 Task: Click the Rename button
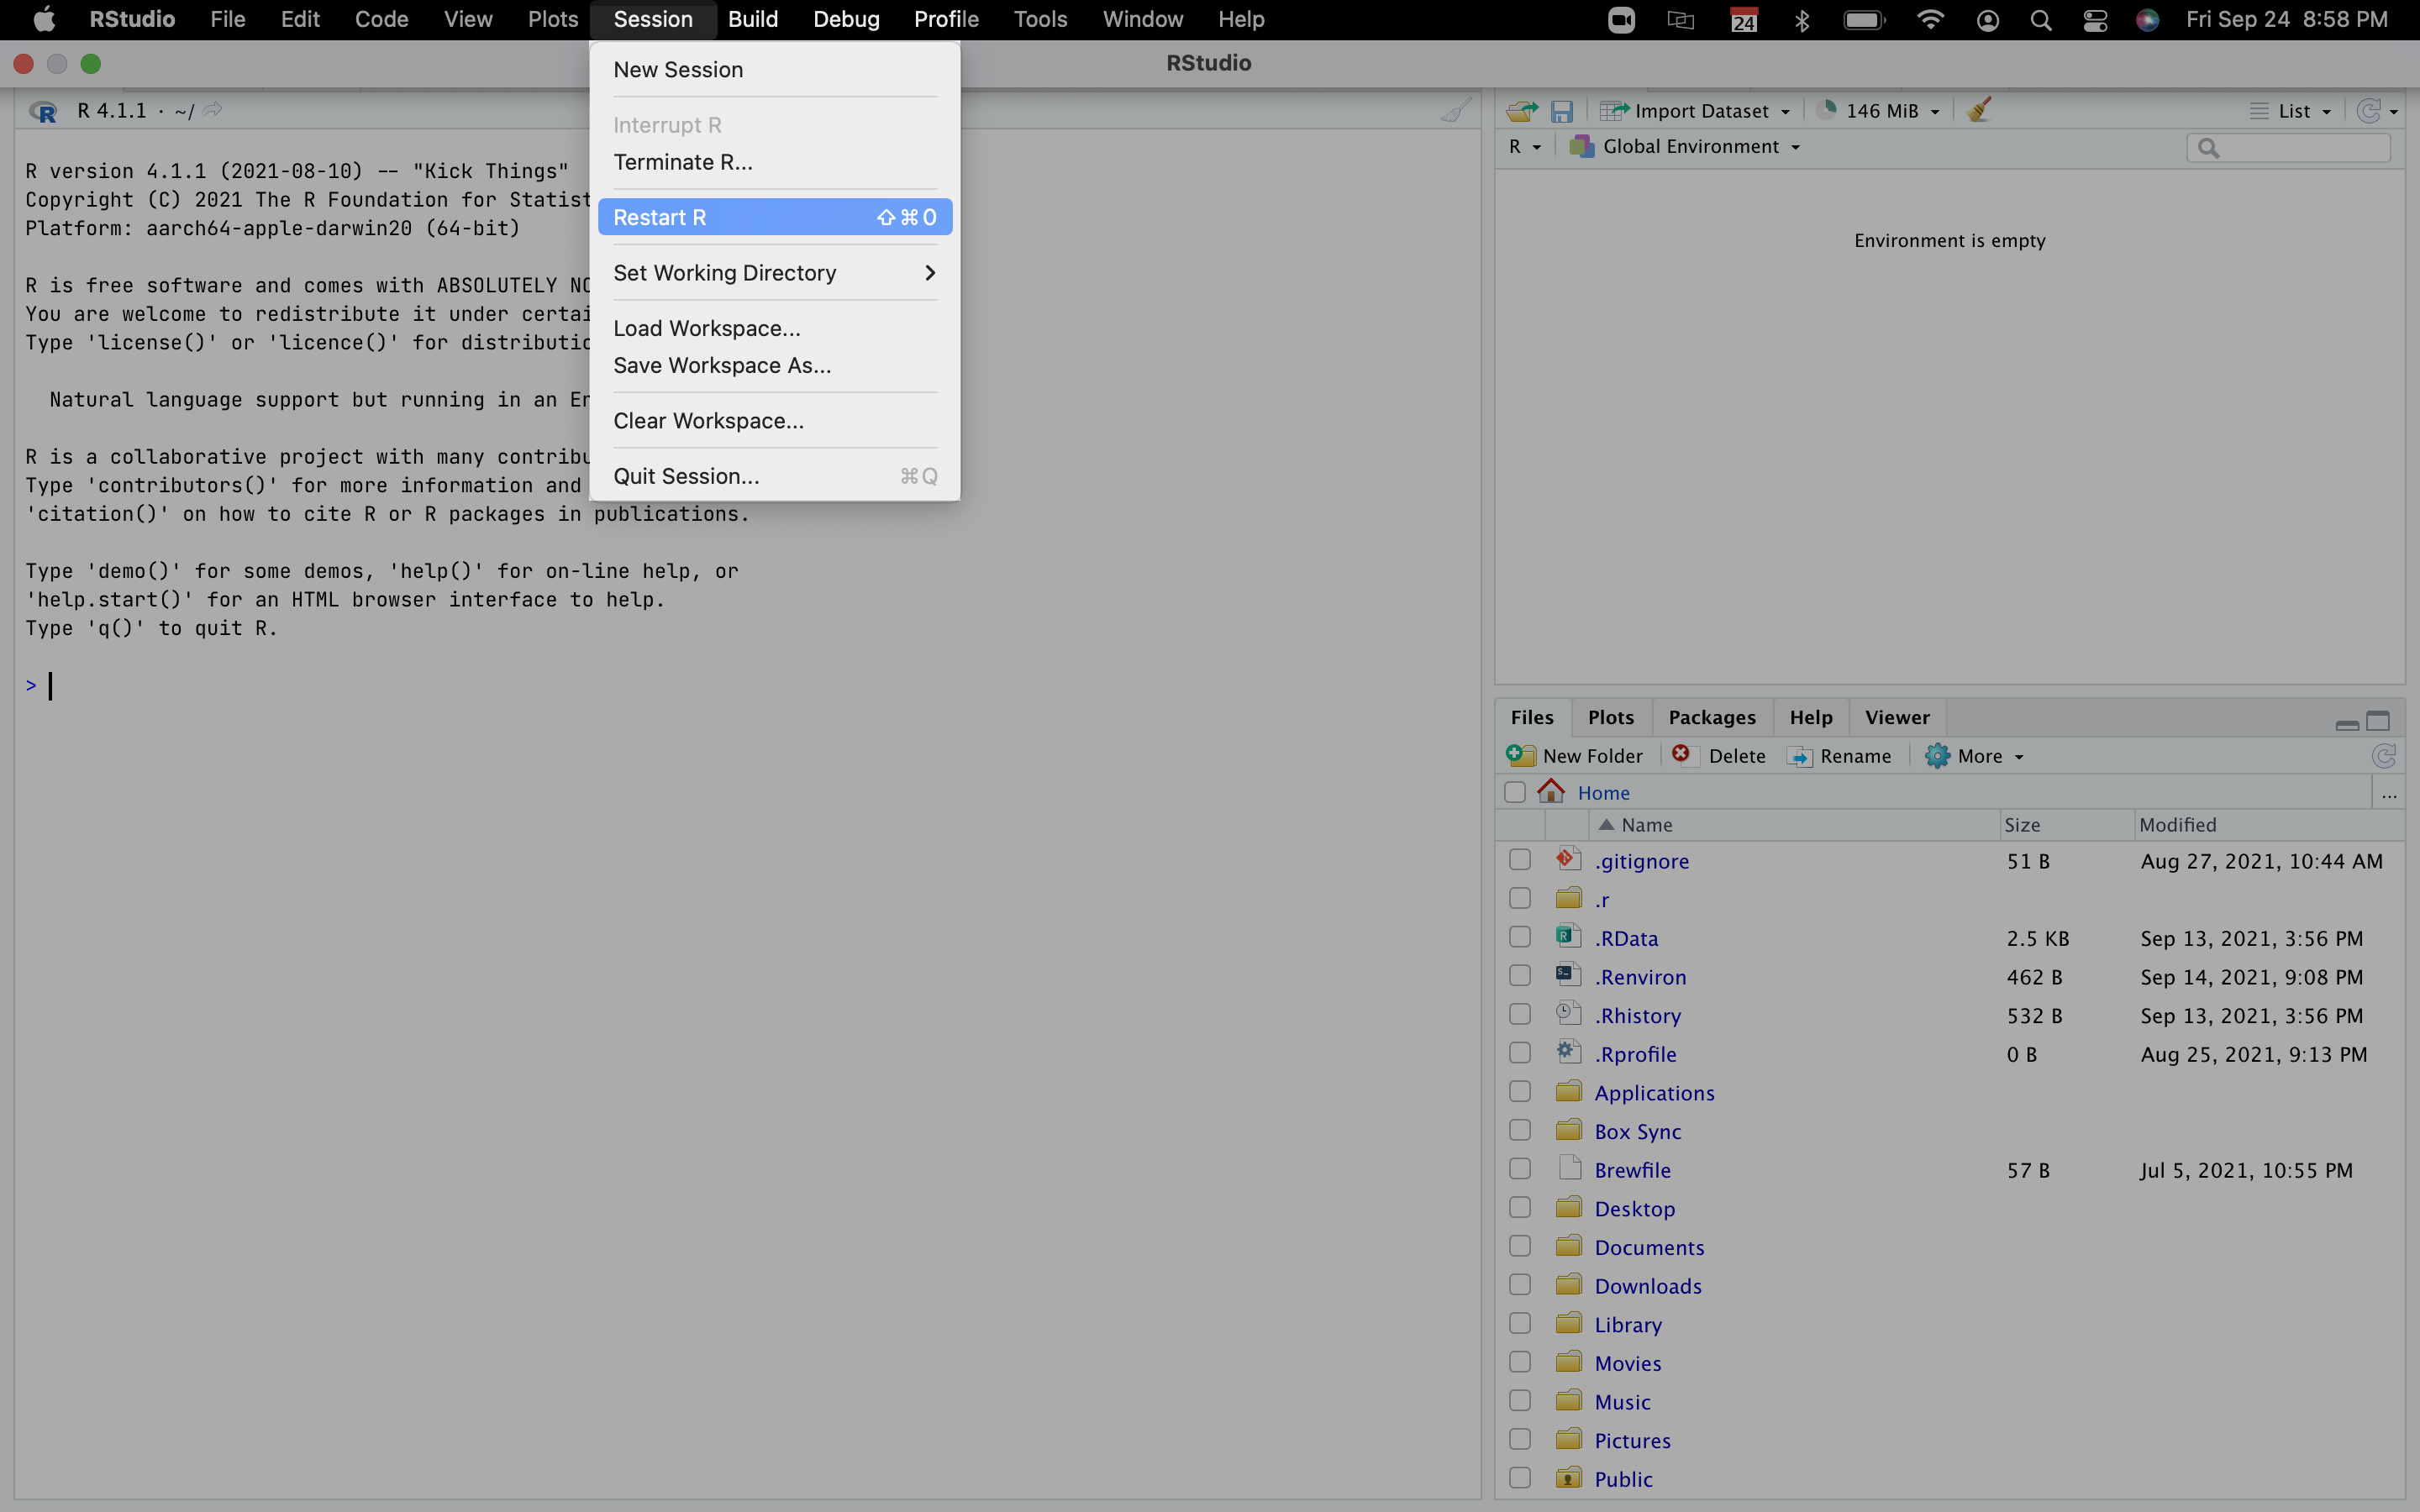1840,756
